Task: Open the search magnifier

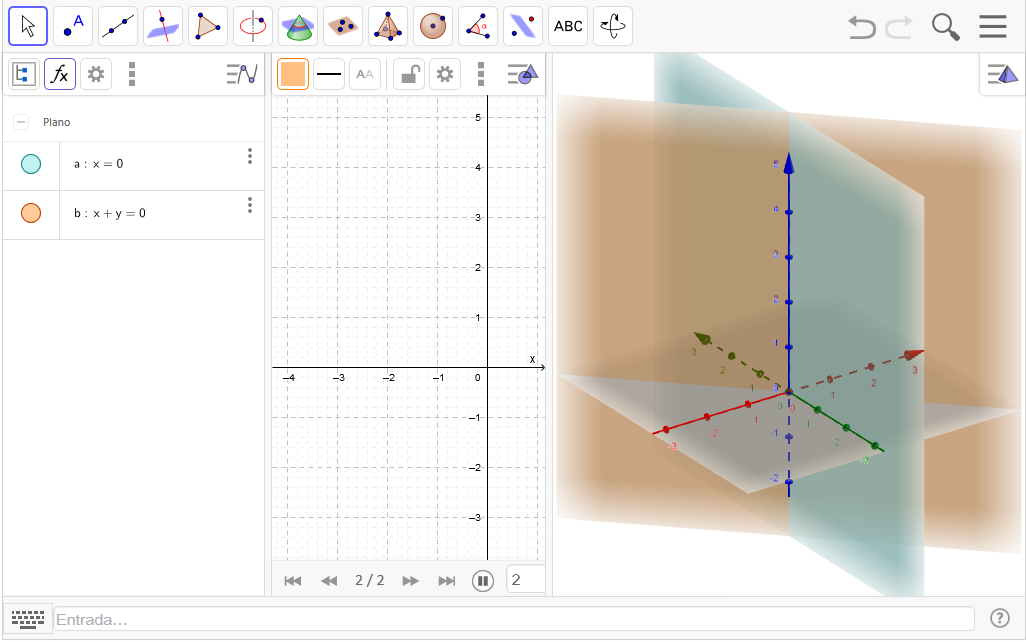Action: [945, 27]
